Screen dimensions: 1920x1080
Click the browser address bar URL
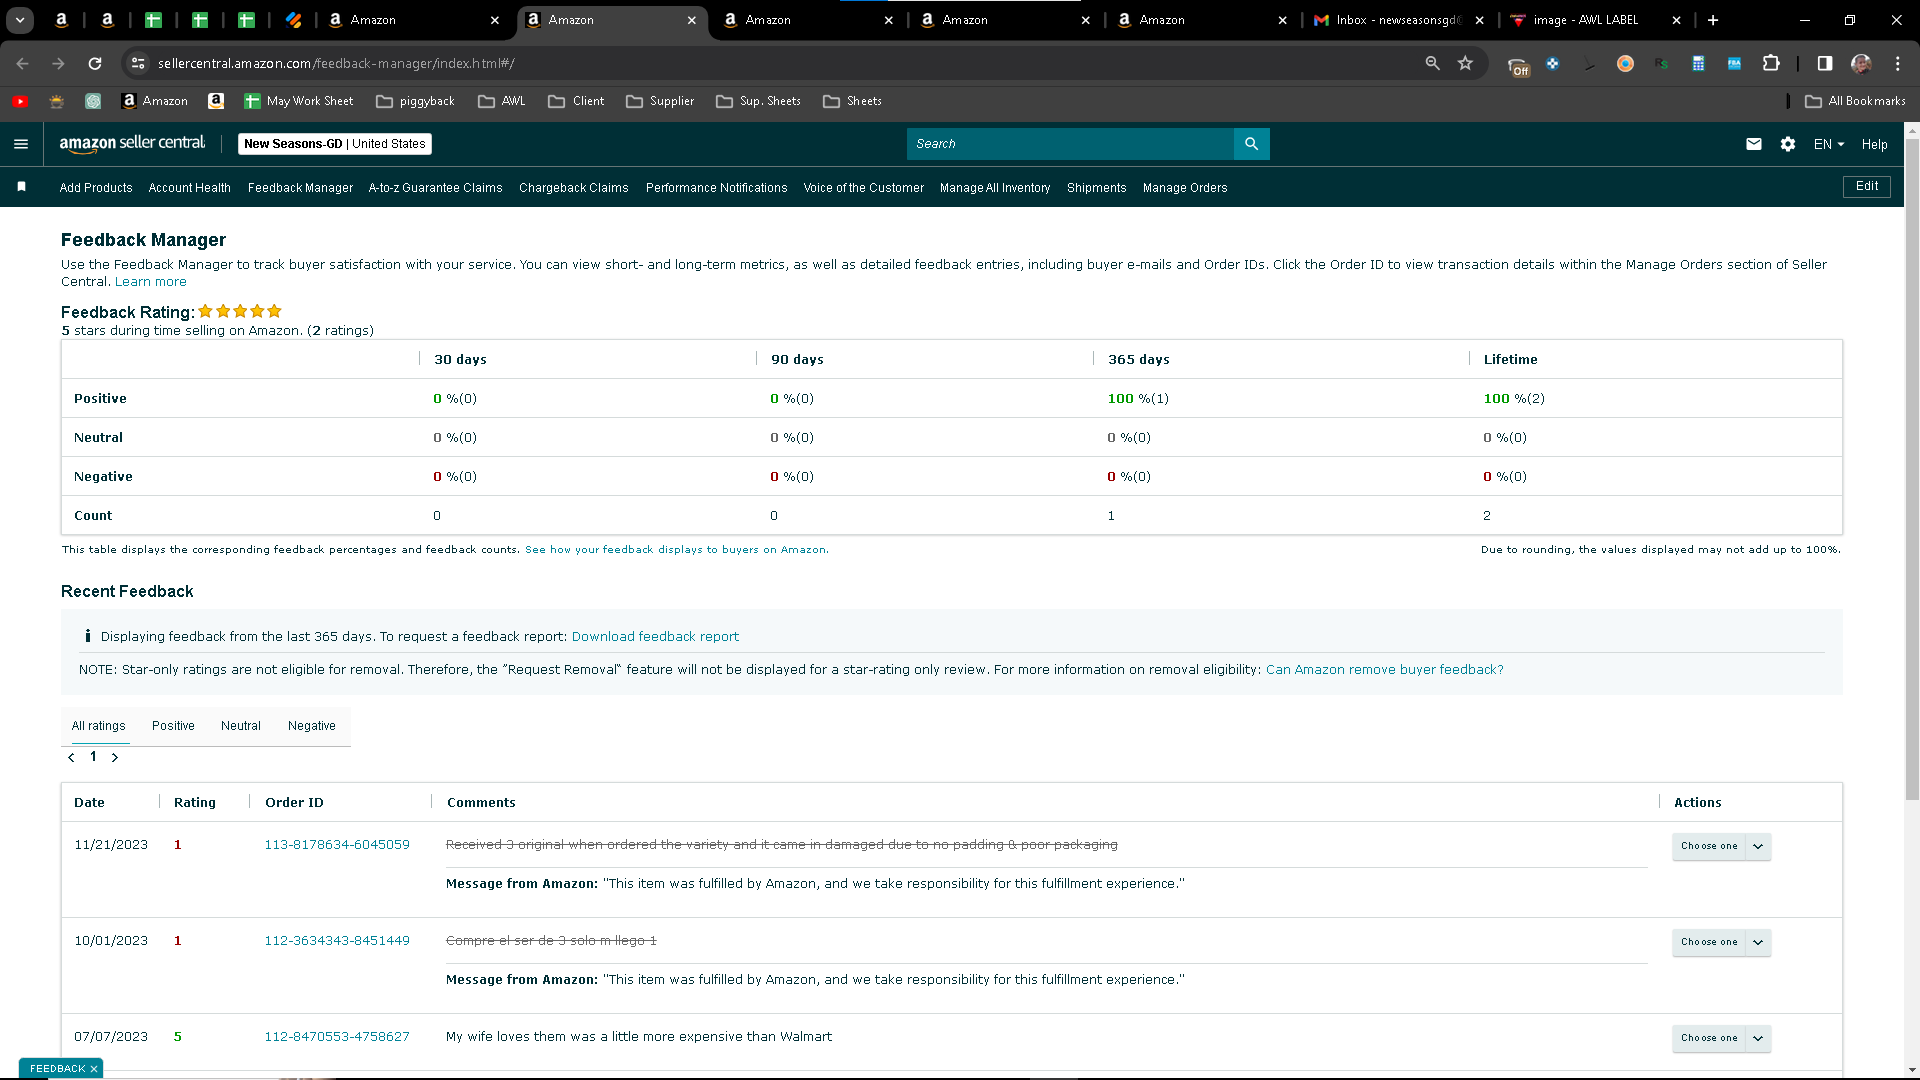coord(336,63)
